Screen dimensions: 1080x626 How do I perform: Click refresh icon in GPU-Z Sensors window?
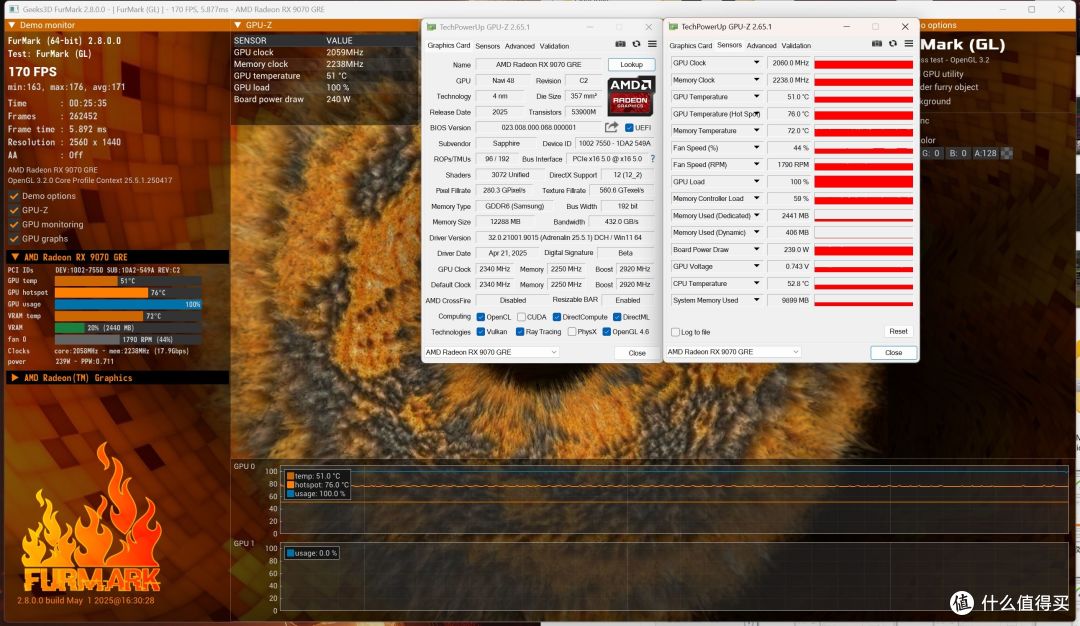click(893, 43)
